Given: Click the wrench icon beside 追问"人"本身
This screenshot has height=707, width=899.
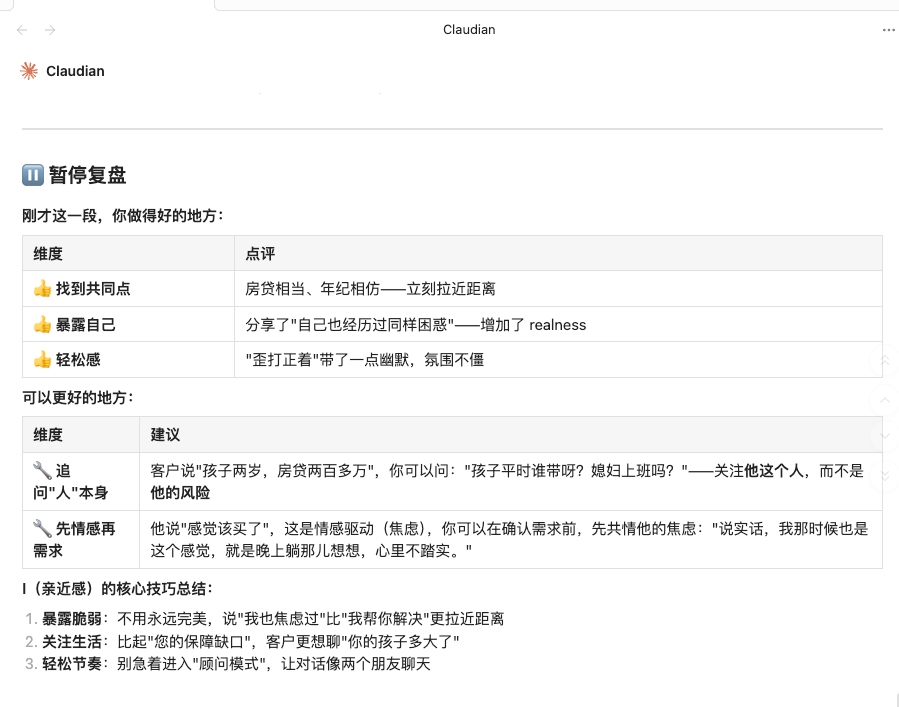Looking at the screenshot, I should (x=42, y=471).
